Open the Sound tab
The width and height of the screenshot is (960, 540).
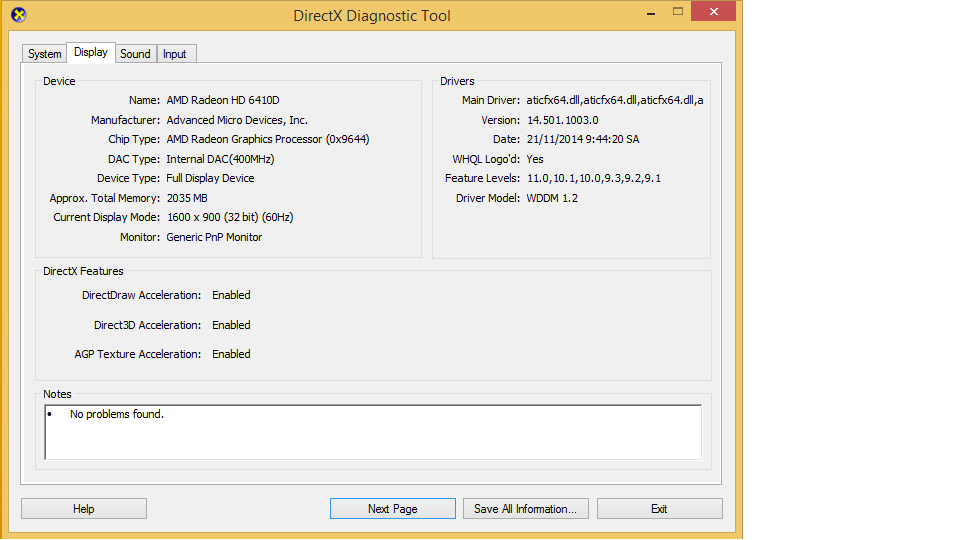pyautogui.click(x=135, y=54)
